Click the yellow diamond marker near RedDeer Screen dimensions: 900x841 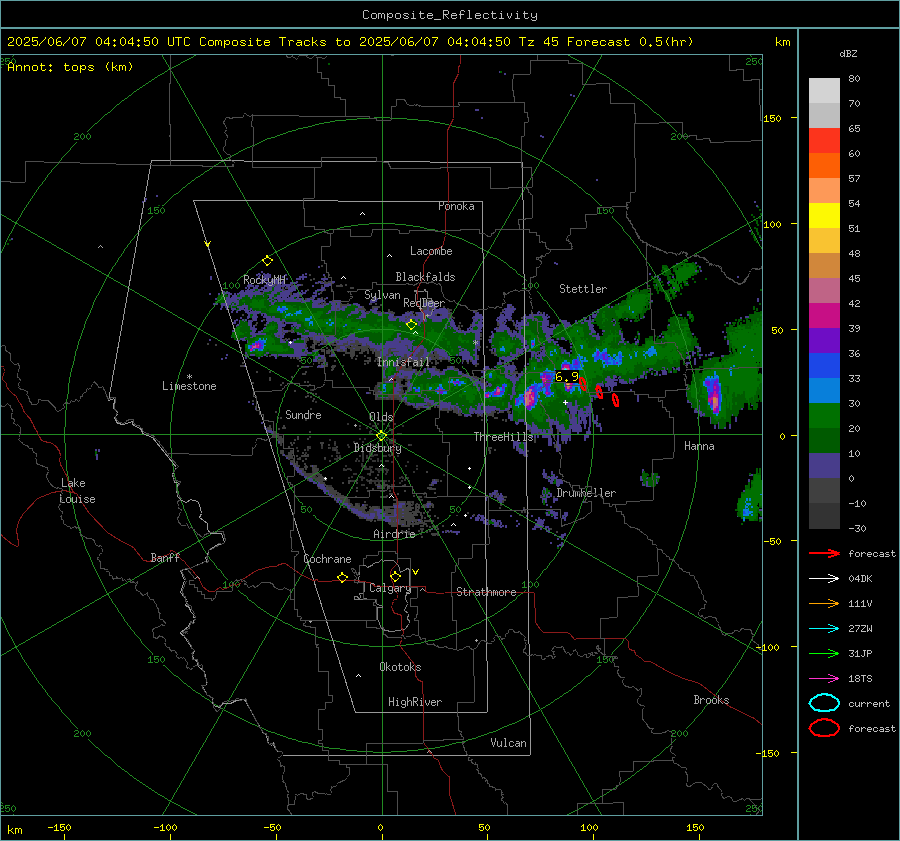click(412, 325)
